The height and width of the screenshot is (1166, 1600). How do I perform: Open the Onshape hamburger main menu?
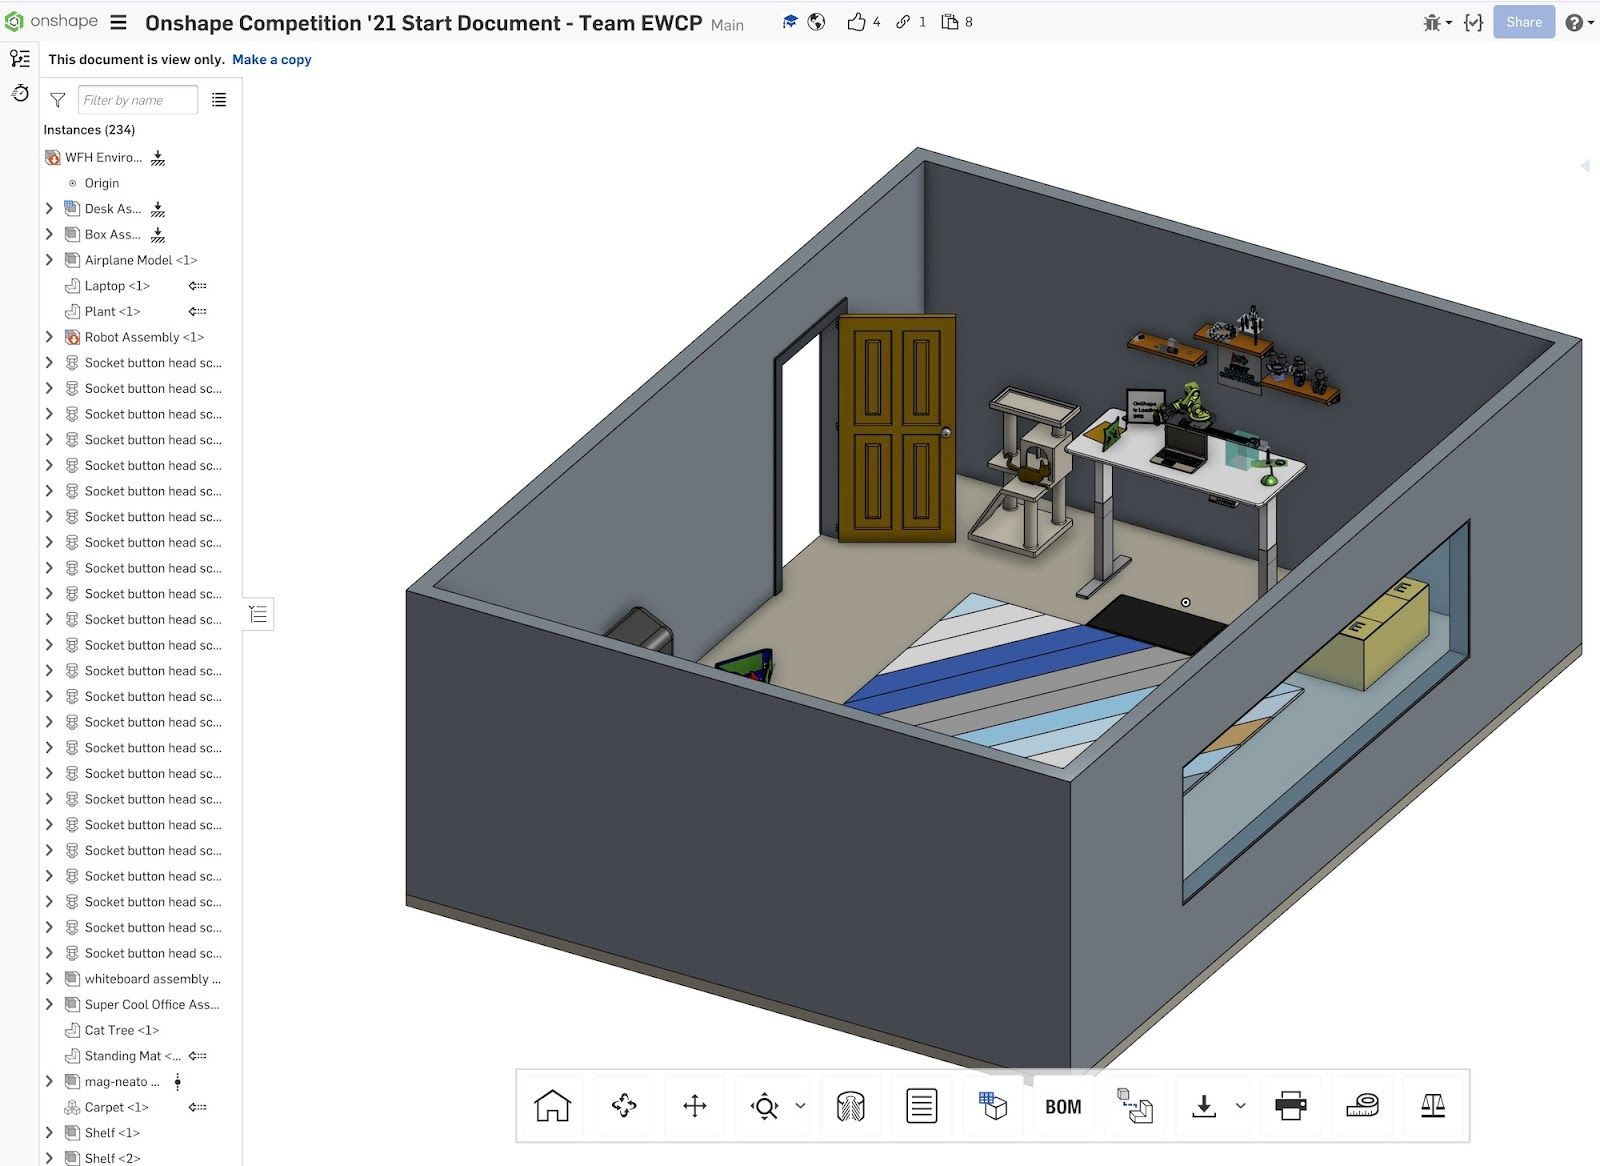tap(118, 22)
